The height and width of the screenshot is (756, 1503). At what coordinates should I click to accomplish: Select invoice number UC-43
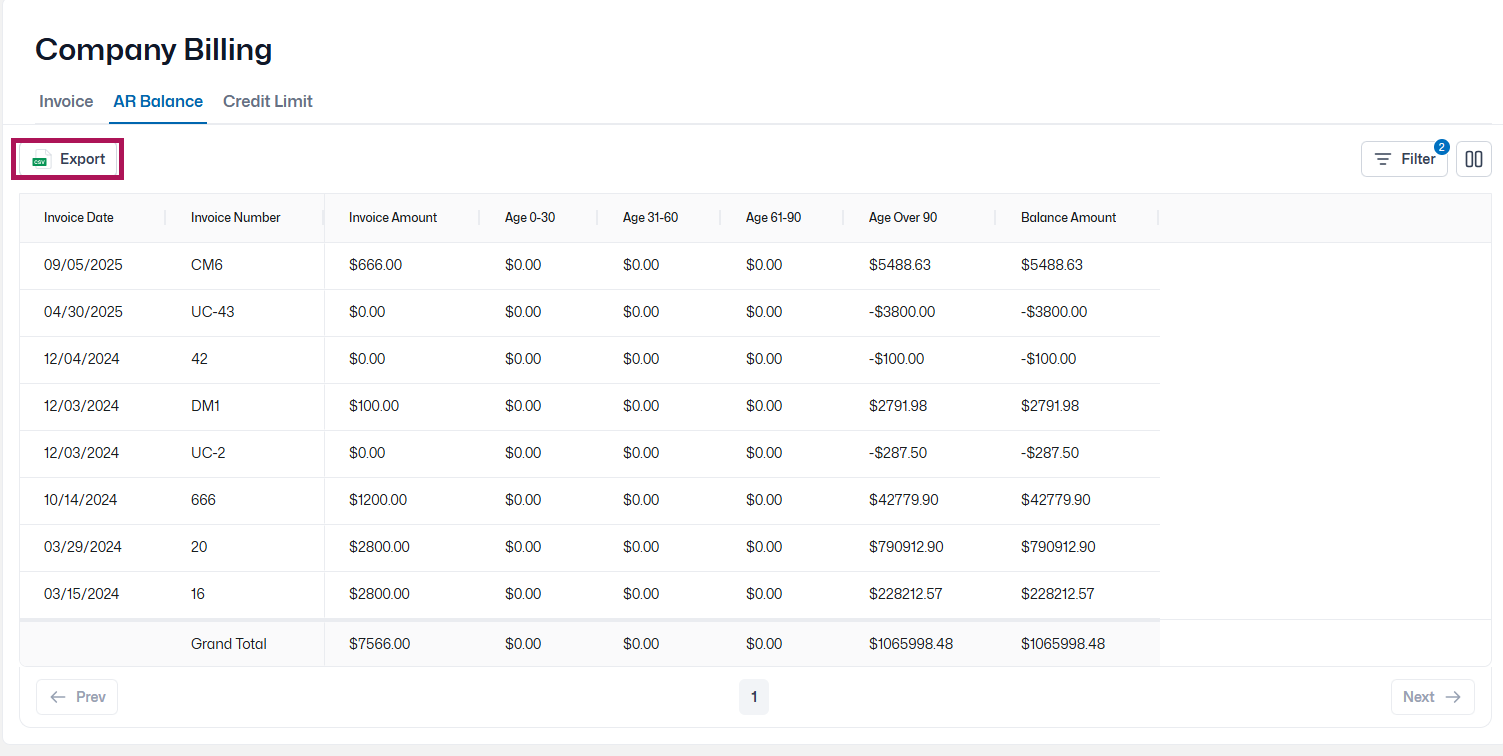point(213,312)
